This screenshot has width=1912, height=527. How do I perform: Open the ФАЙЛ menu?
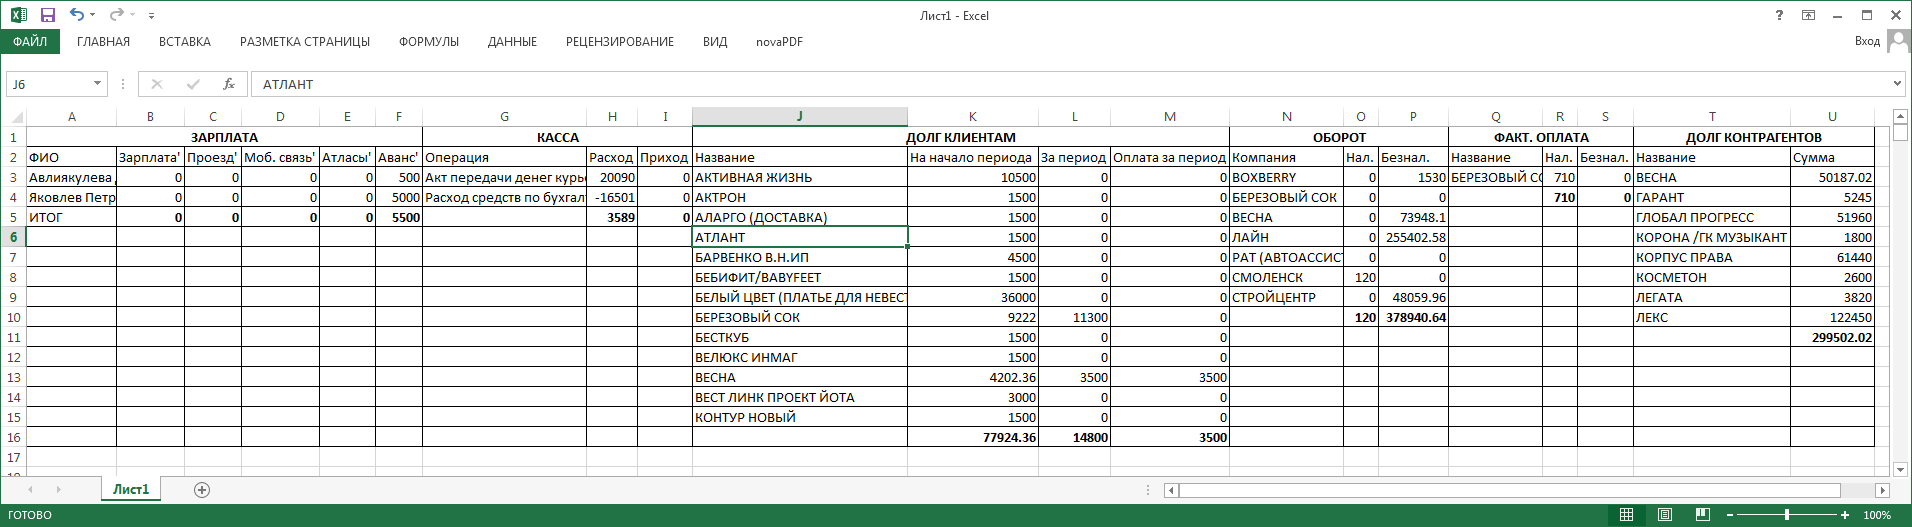coord(30,41)
